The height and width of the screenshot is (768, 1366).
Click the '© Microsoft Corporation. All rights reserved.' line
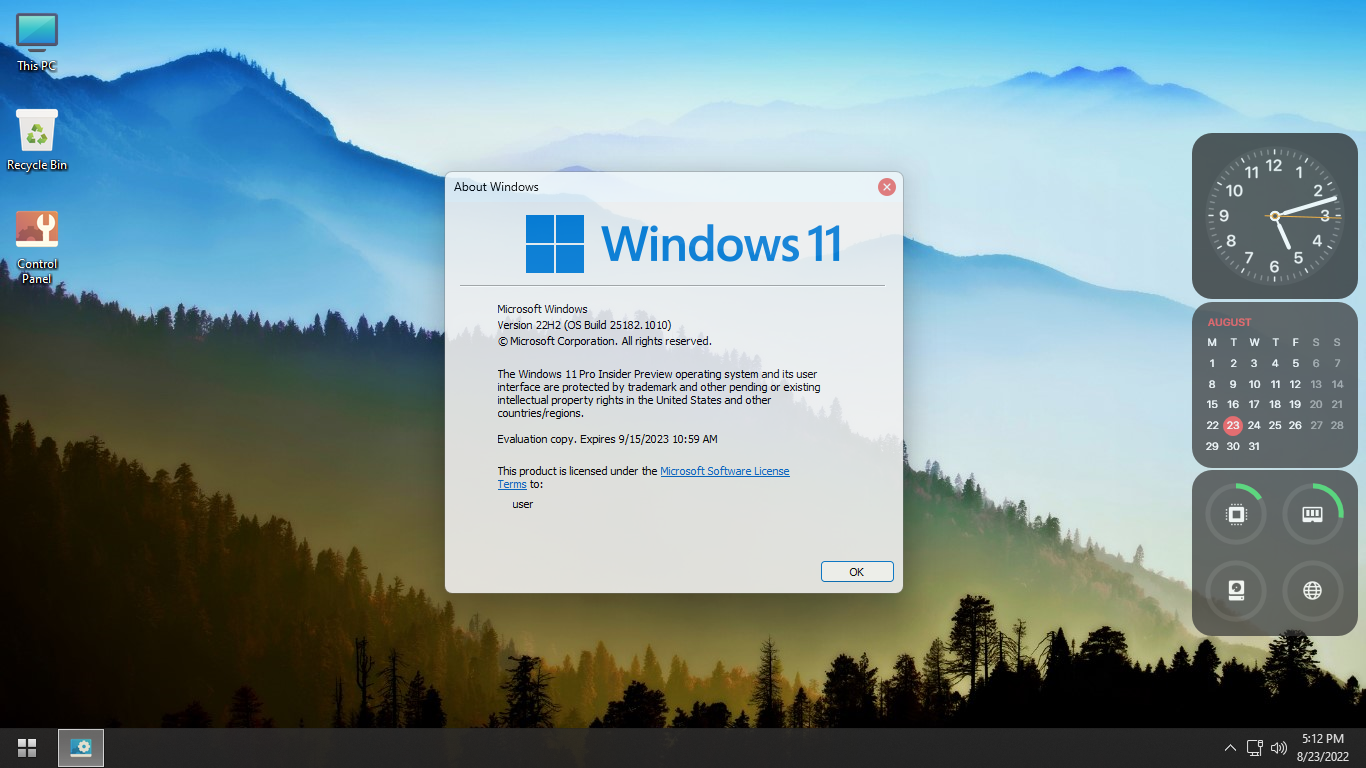coord(605,341)
